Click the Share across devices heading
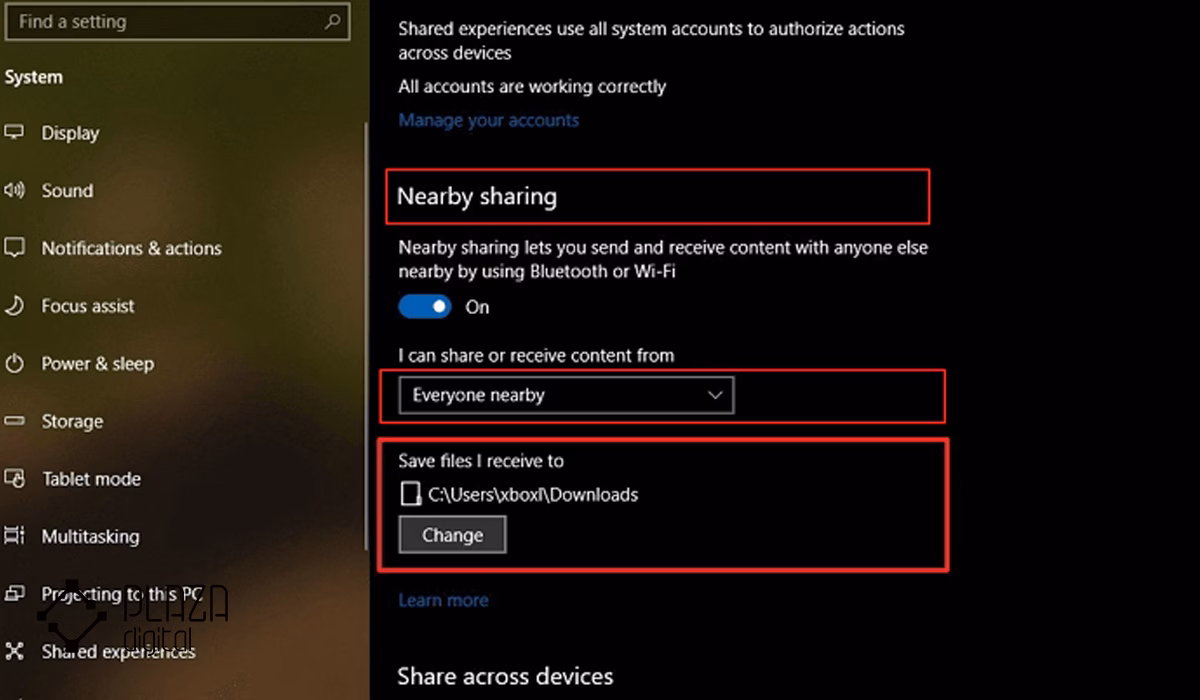1200x700 pixels. click(x=505, y=677)
